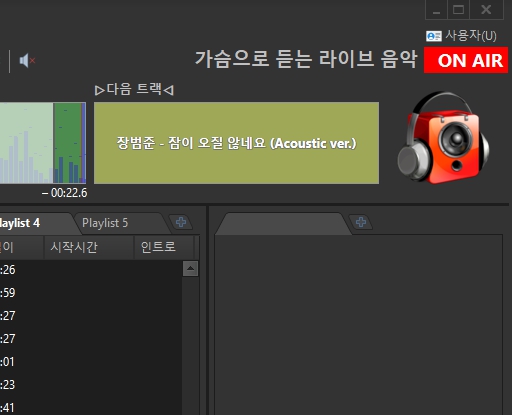Switch to the Playlist 5 tab
This screenshot has height=415, width=512.
[105, 223]
